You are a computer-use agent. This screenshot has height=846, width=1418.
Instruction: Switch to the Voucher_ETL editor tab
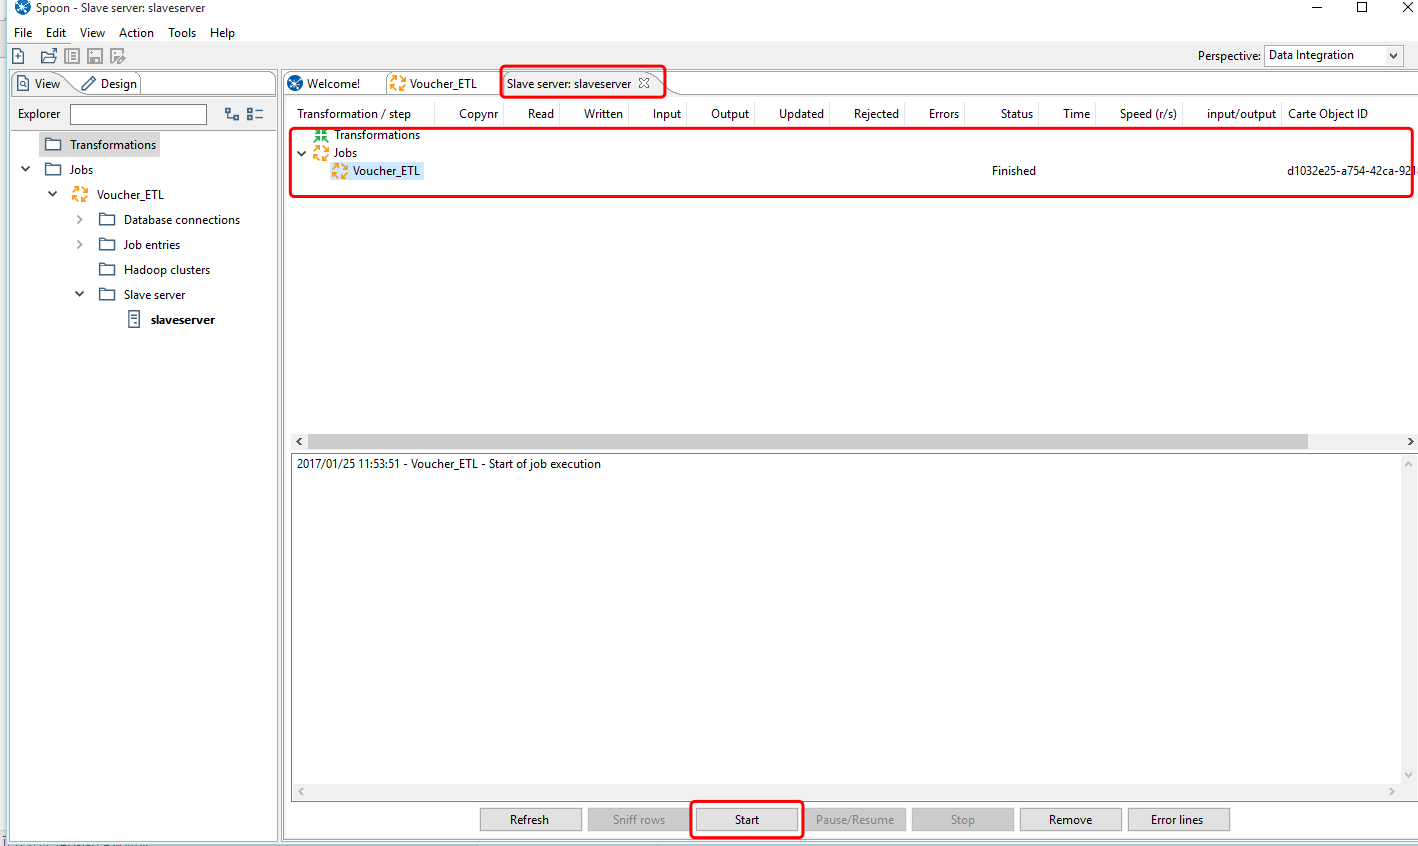coord(443,84)
